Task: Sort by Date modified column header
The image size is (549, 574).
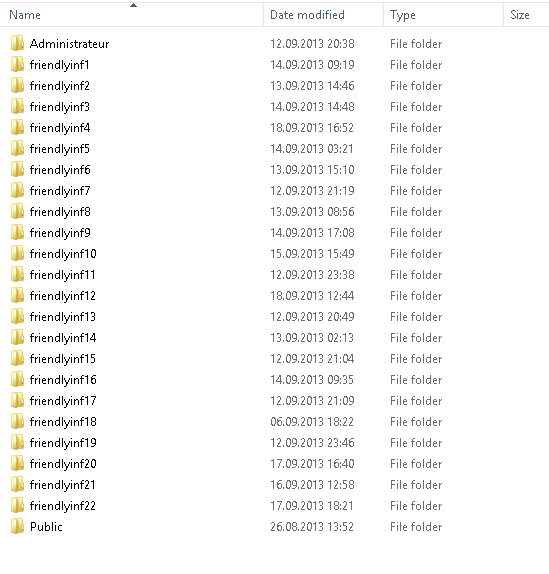Action: (x=324, y=15)
